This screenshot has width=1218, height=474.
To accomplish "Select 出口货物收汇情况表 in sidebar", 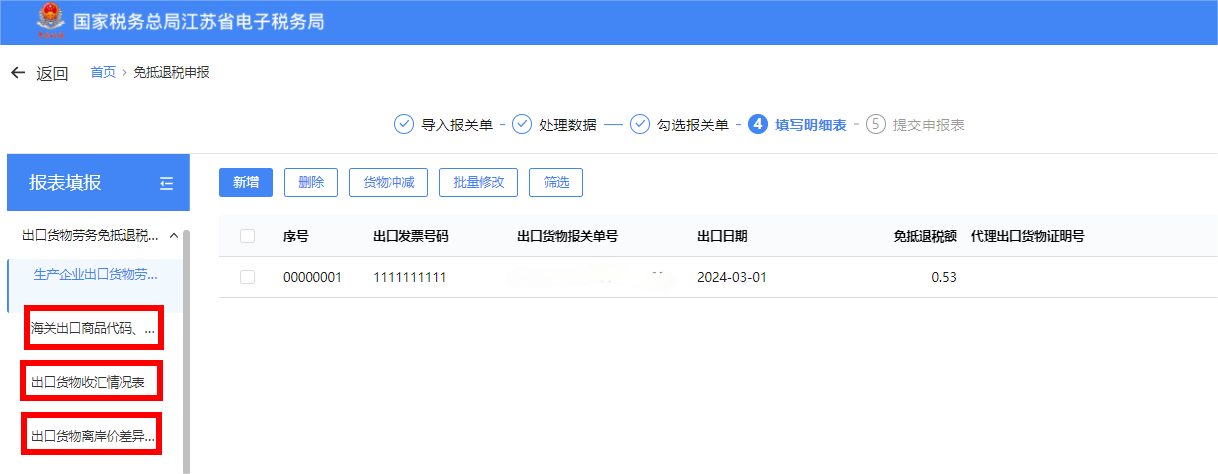I will click(91, 381).
